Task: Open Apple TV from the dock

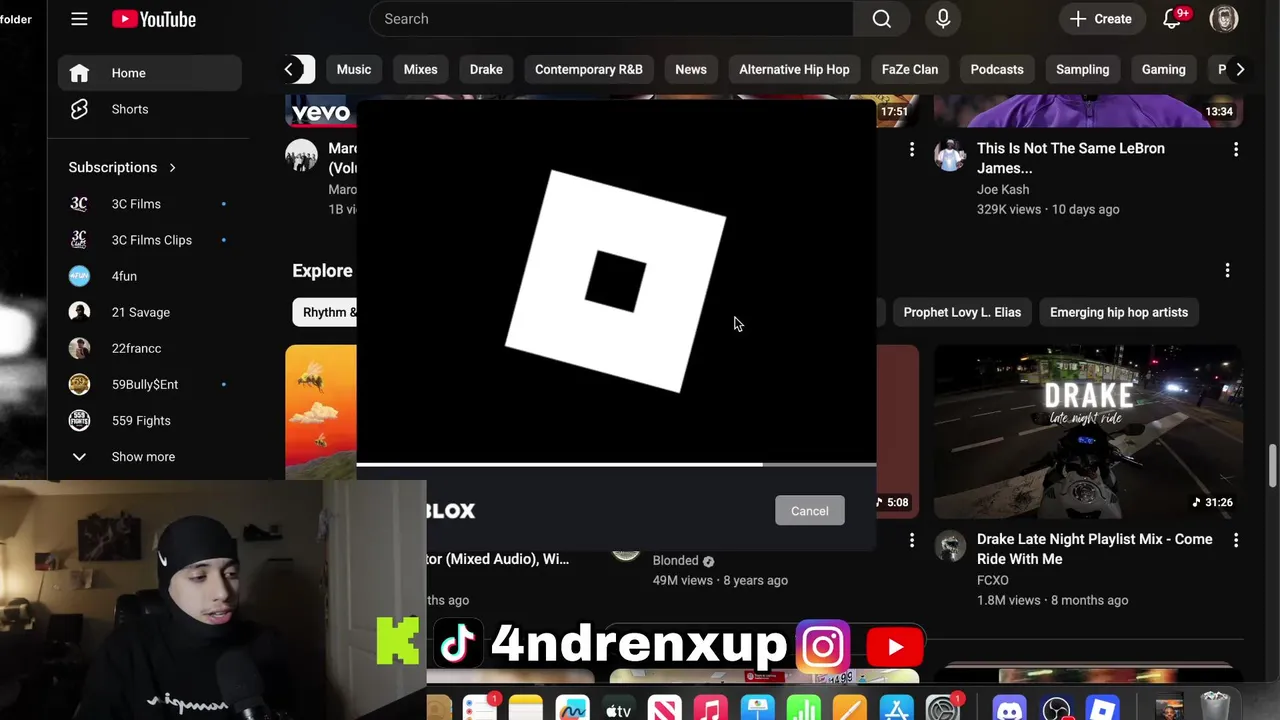Action: tap(618, 709)
